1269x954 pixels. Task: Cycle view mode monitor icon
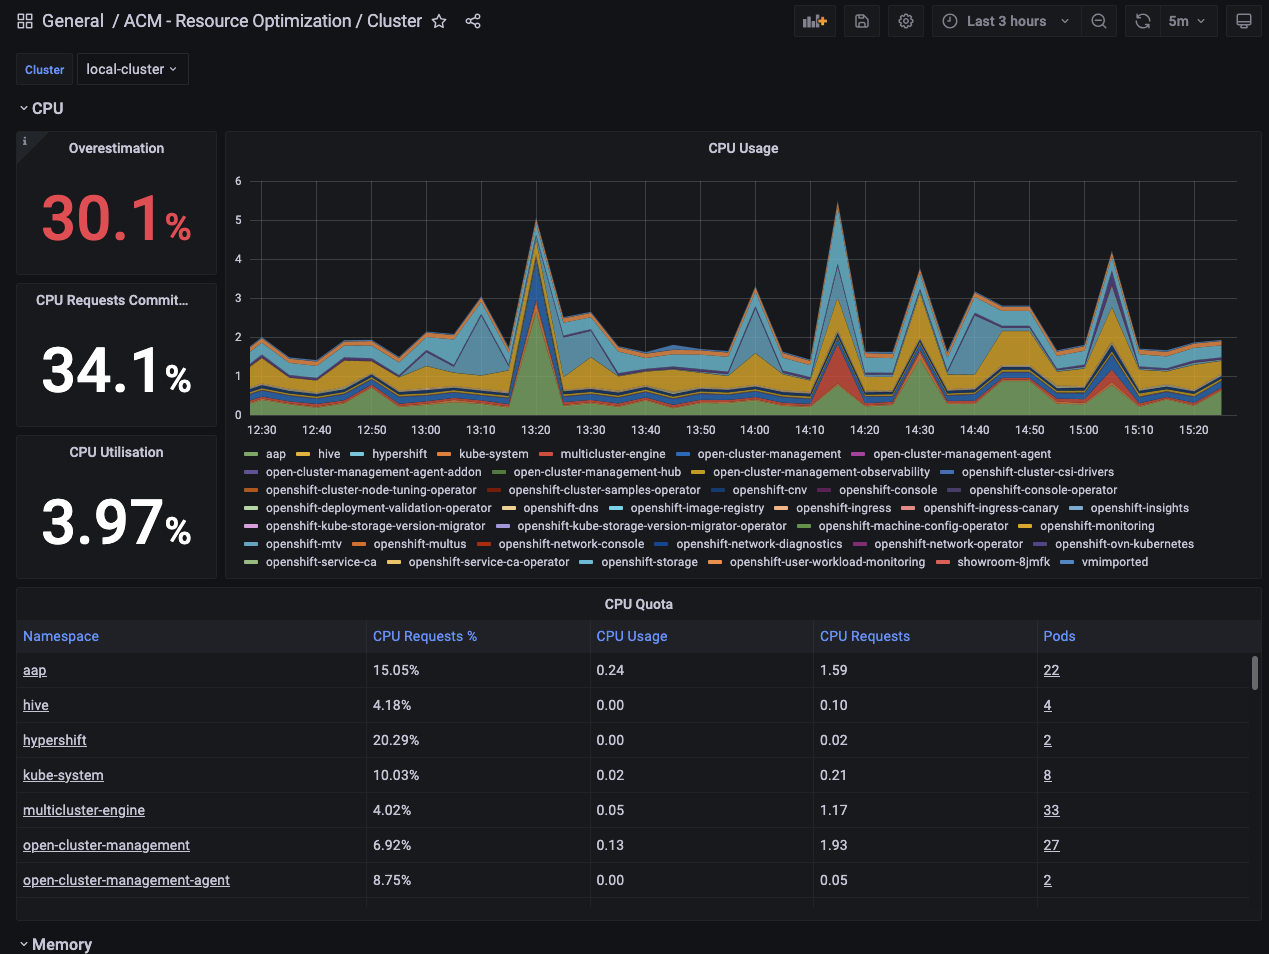[x=1244, y=21]
